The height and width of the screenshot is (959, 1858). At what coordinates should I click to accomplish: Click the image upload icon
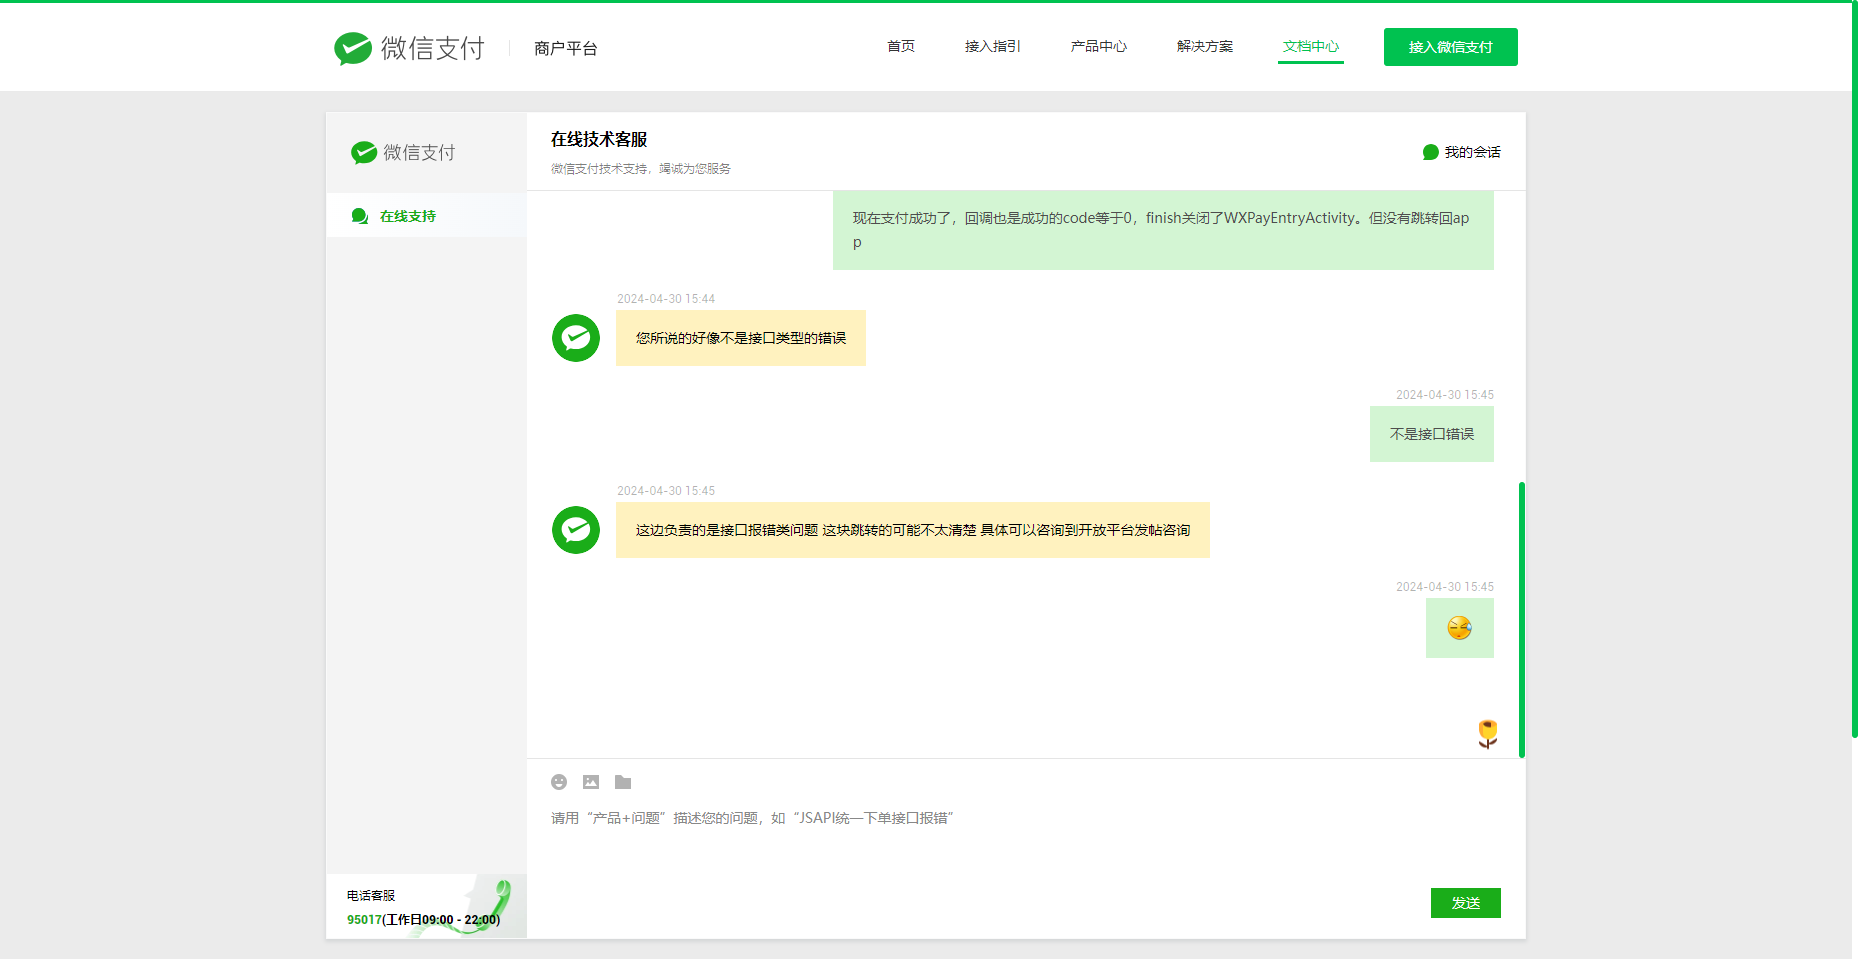coord(591,782)
